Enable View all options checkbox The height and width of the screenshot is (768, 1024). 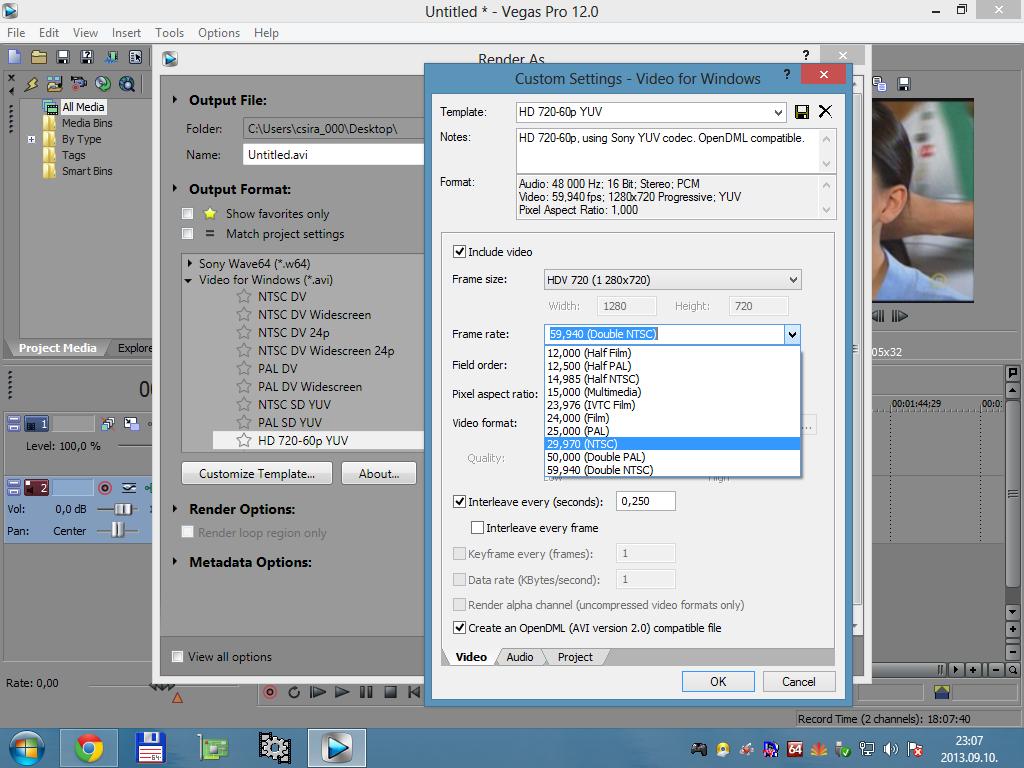tap(177, 656)
